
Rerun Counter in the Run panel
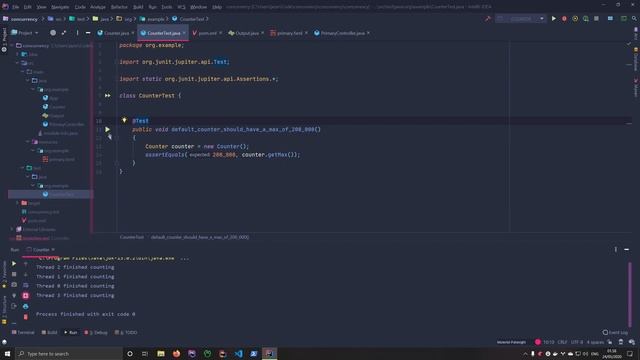[x=14, y=264]
